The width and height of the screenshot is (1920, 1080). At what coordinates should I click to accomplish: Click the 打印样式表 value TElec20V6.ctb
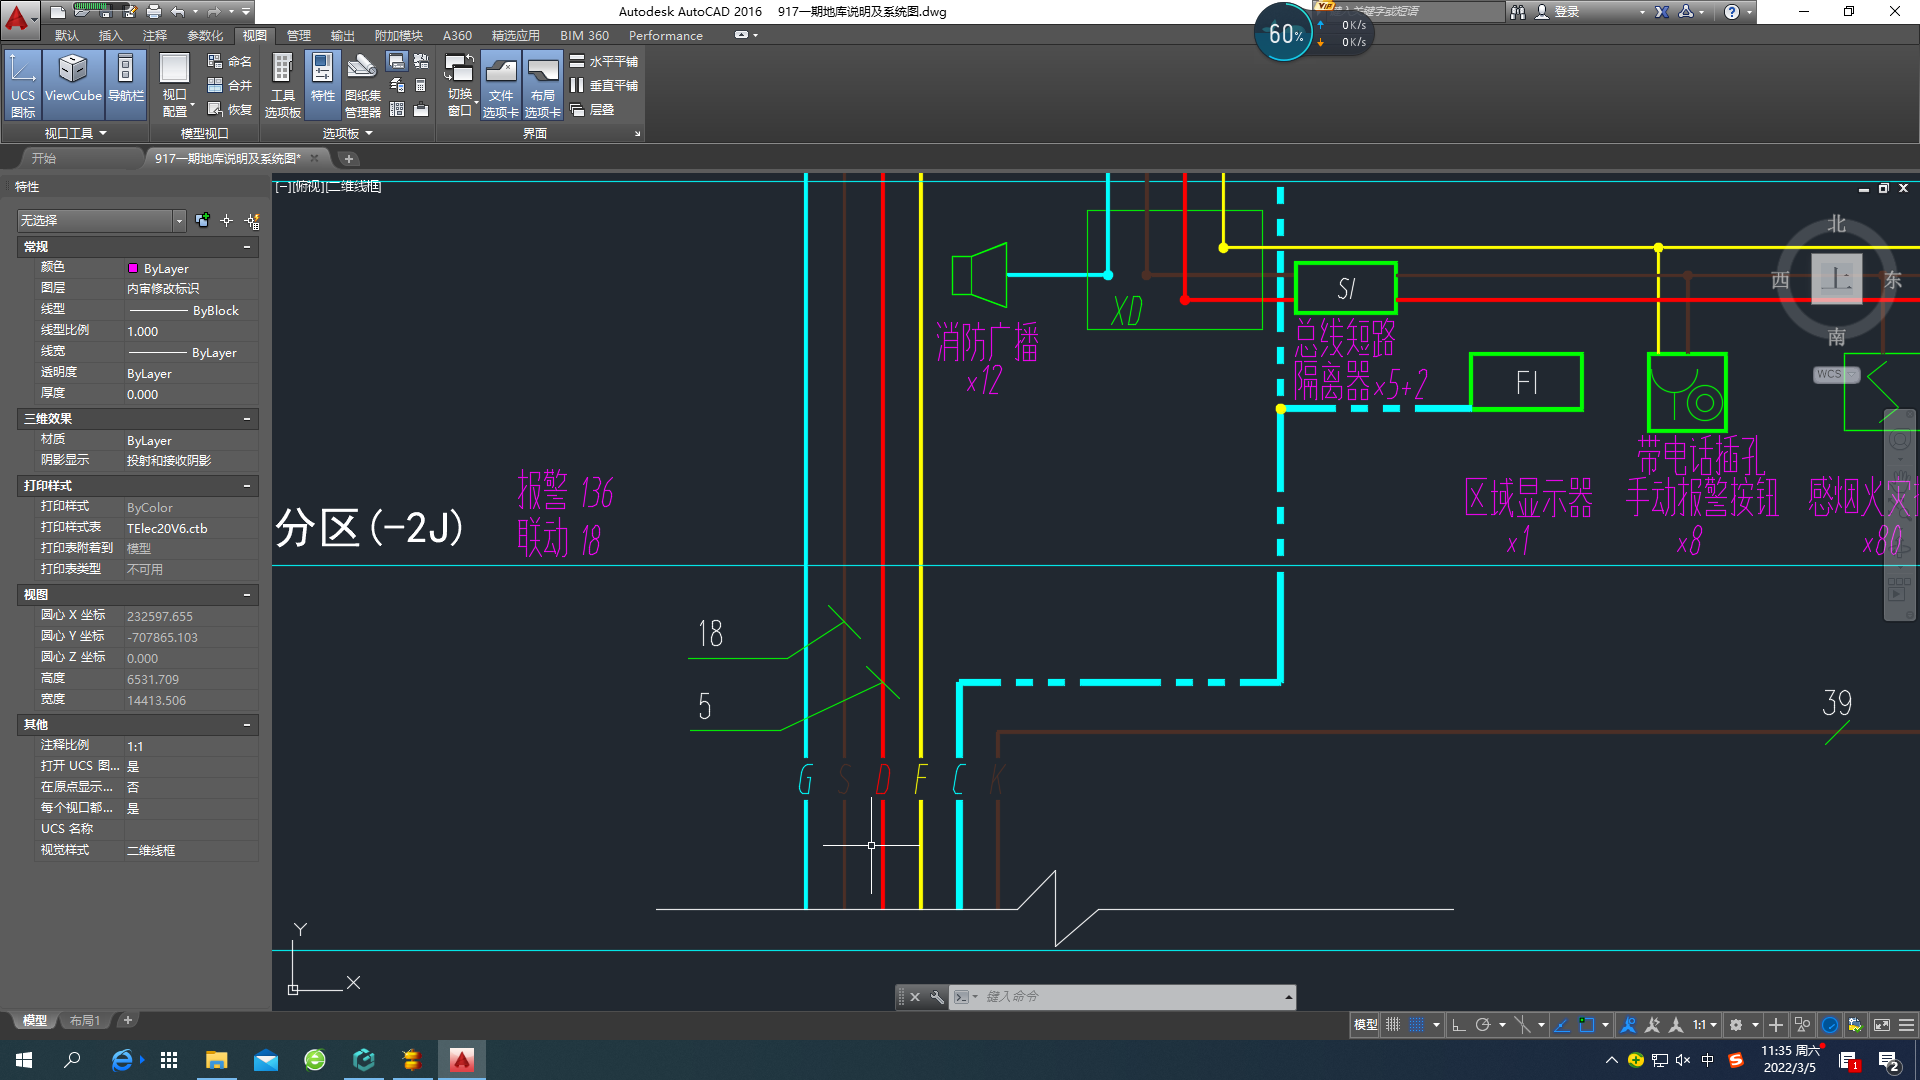(x=191, y=528)
